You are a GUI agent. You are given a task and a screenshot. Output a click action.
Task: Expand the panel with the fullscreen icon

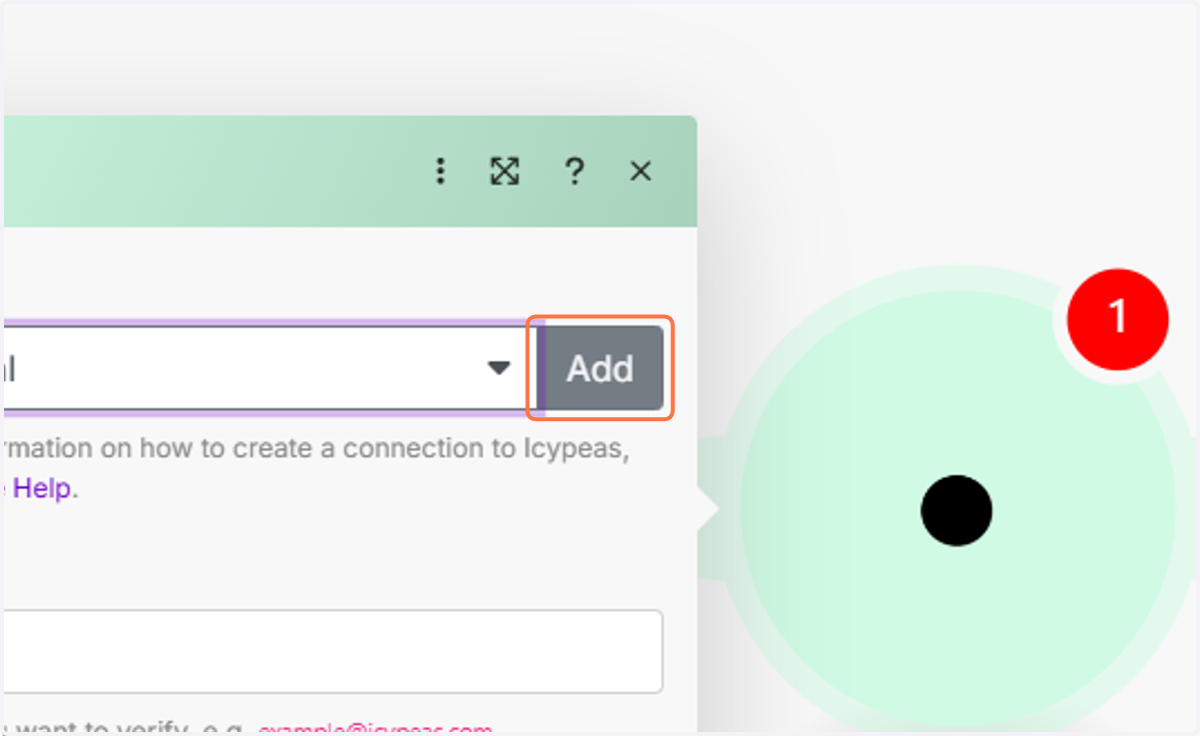[504, 172]
